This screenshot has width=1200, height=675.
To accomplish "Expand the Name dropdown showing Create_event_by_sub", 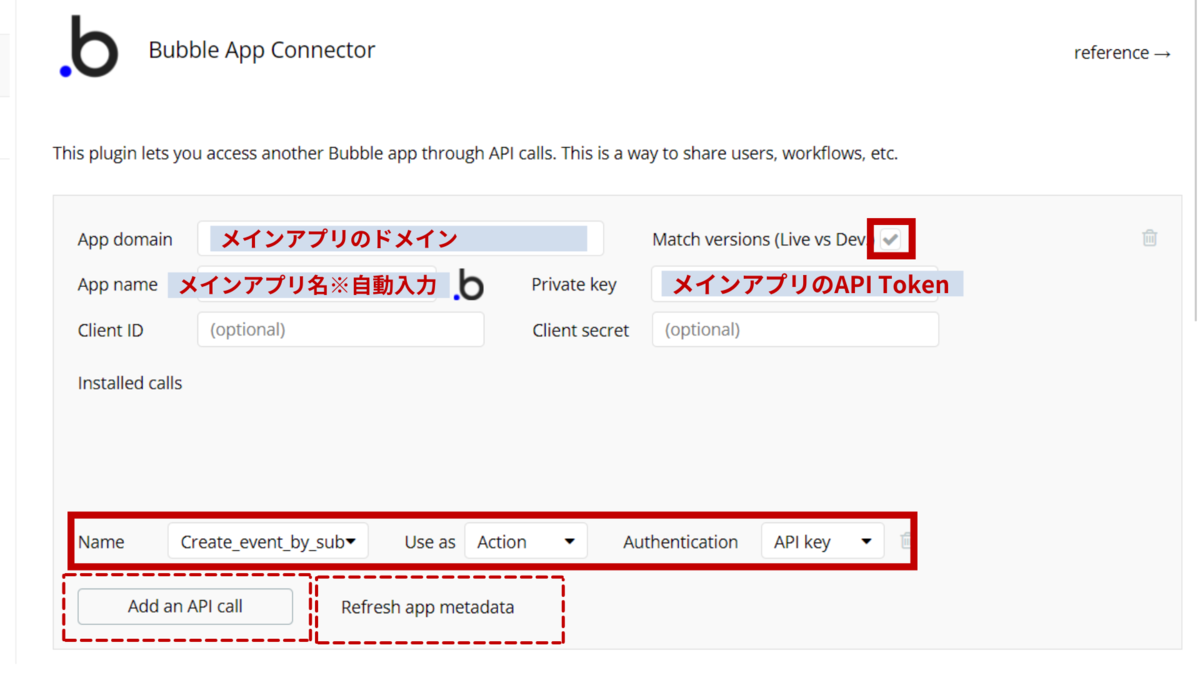I will (267, 540).
